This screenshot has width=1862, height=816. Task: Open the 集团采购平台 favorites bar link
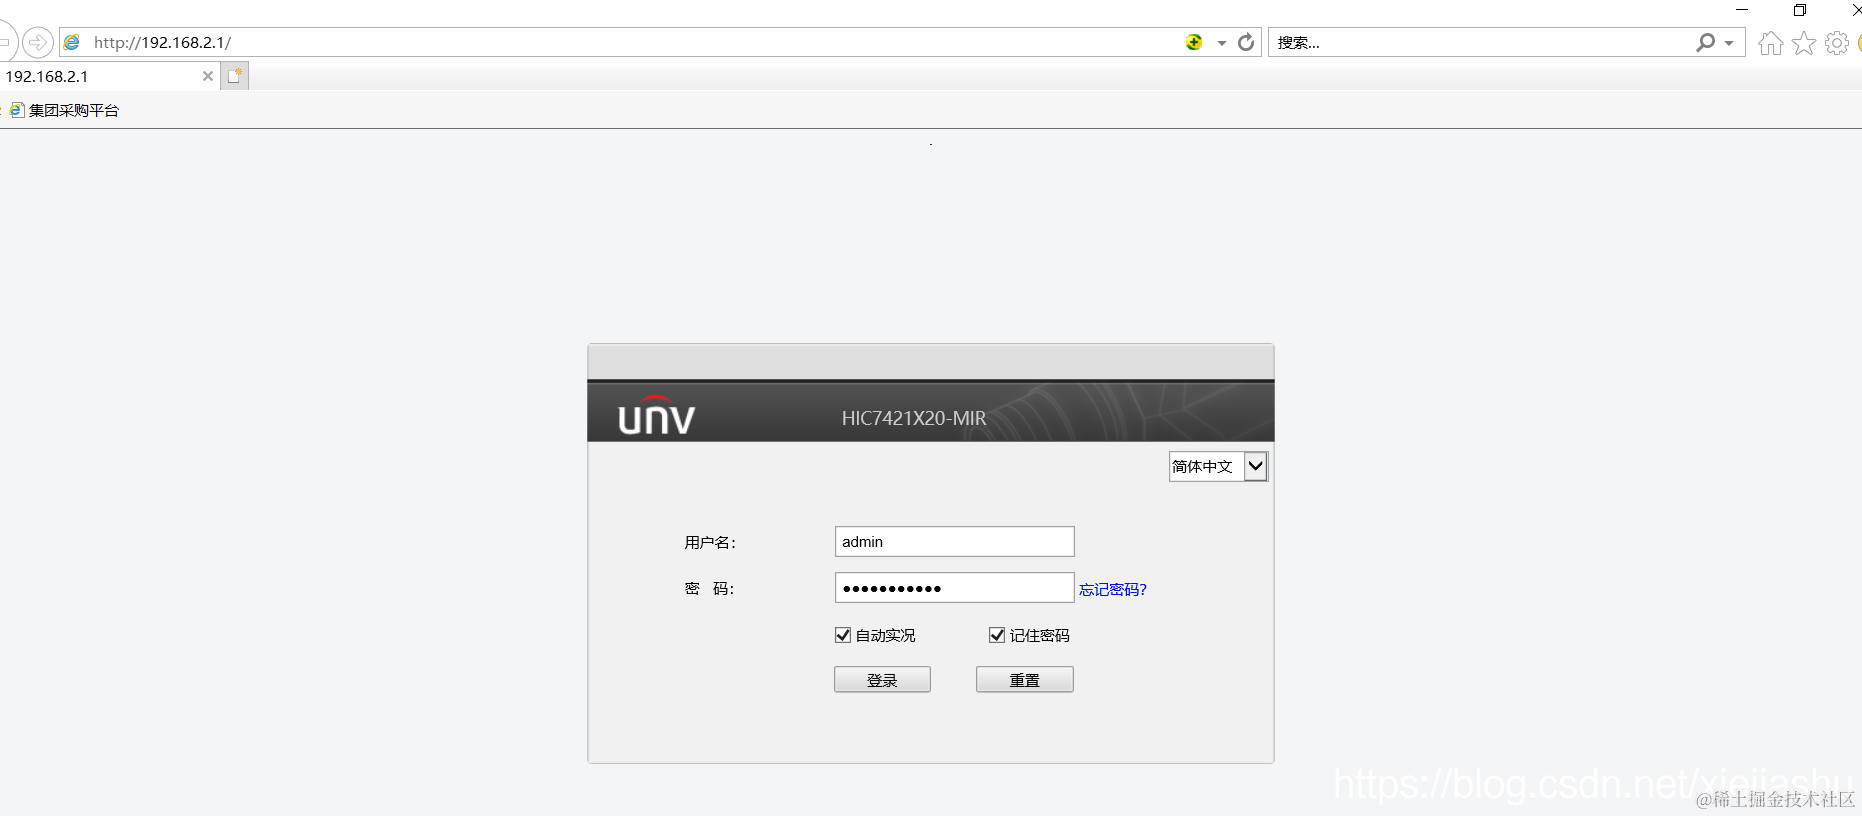65,110
